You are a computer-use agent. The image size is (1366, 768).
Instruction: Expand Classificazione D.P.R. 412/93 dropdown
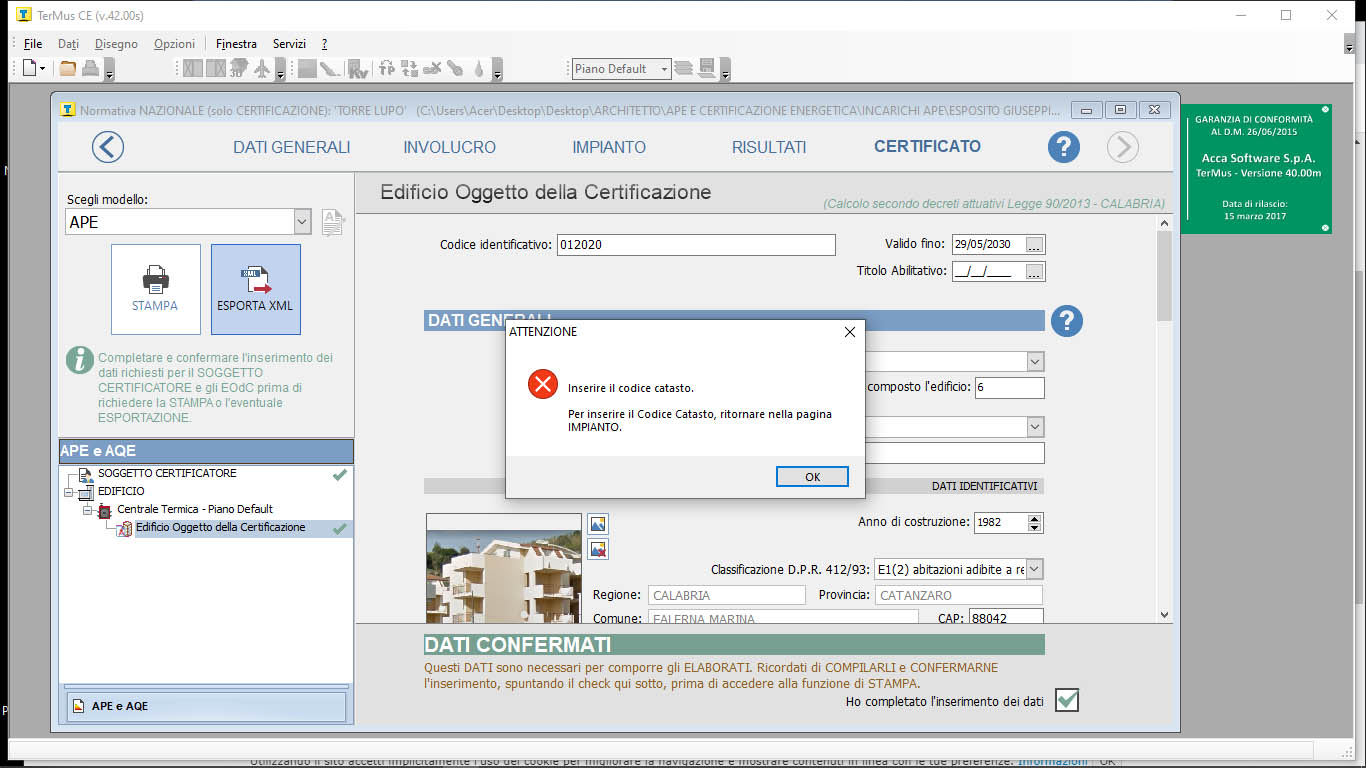tap(1034, 569)
